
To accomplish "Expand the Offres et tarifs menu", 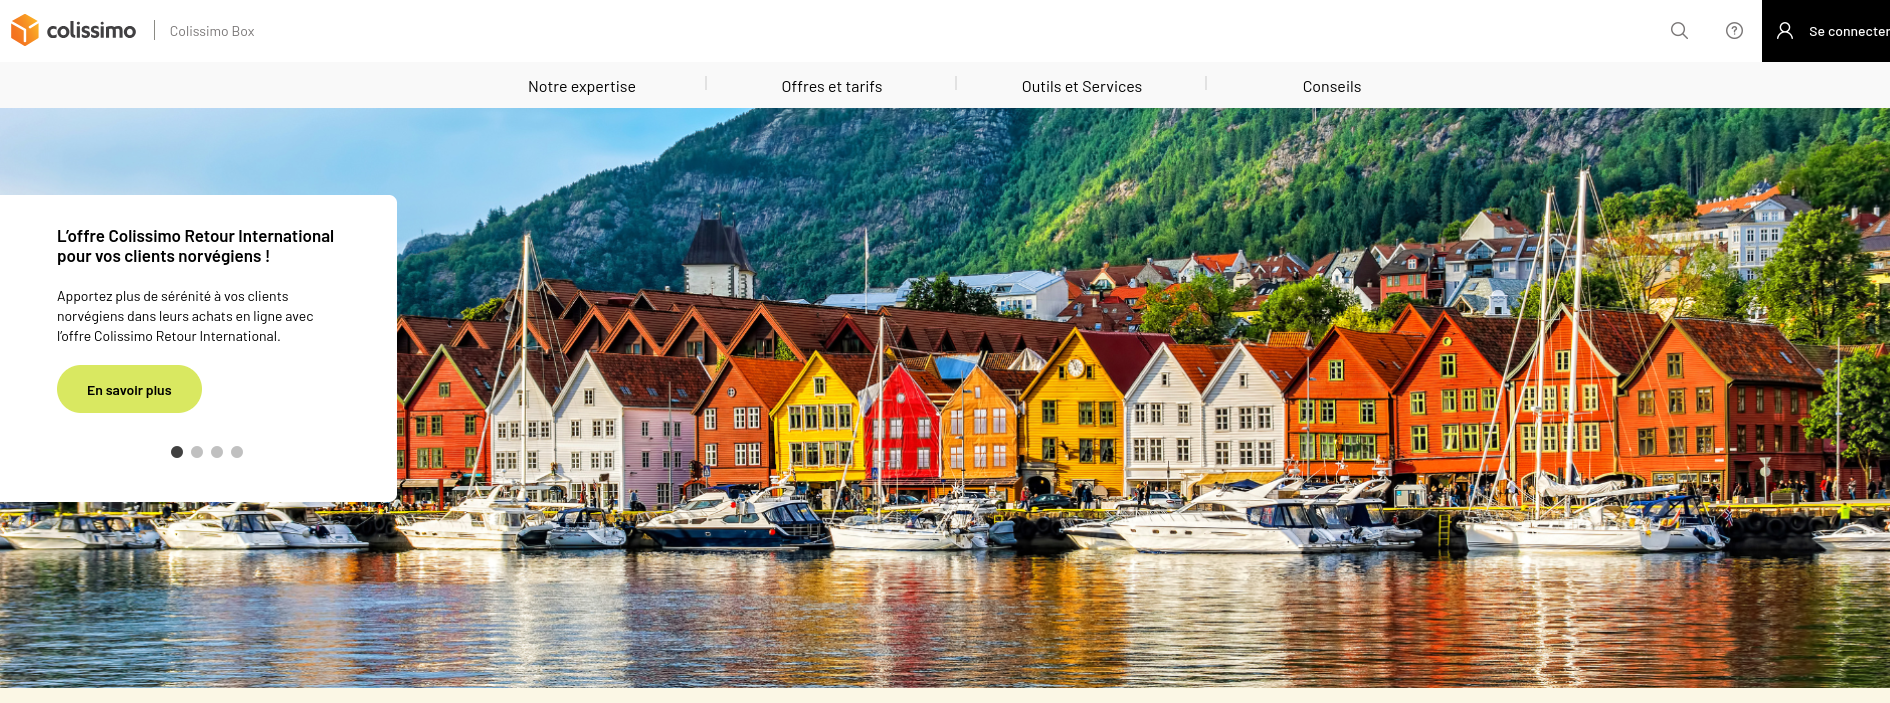I will [832, 87].
